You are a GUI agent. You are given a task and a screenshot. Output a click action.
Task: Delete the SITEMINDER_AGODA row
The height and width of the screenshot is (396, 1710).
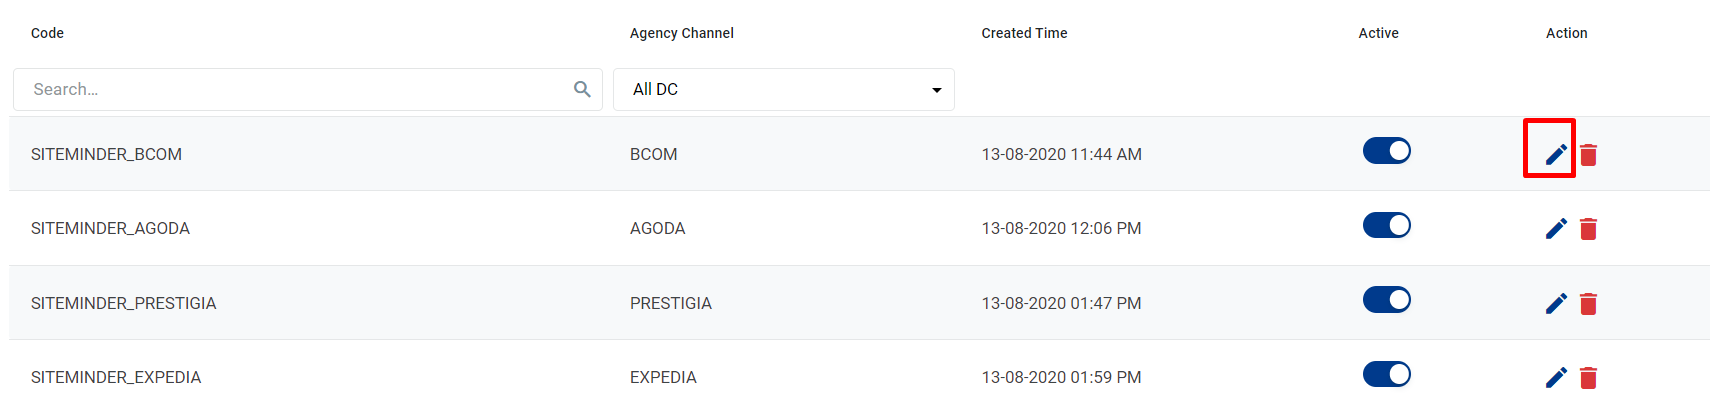pyautogui.click(x=1588, y=229)
